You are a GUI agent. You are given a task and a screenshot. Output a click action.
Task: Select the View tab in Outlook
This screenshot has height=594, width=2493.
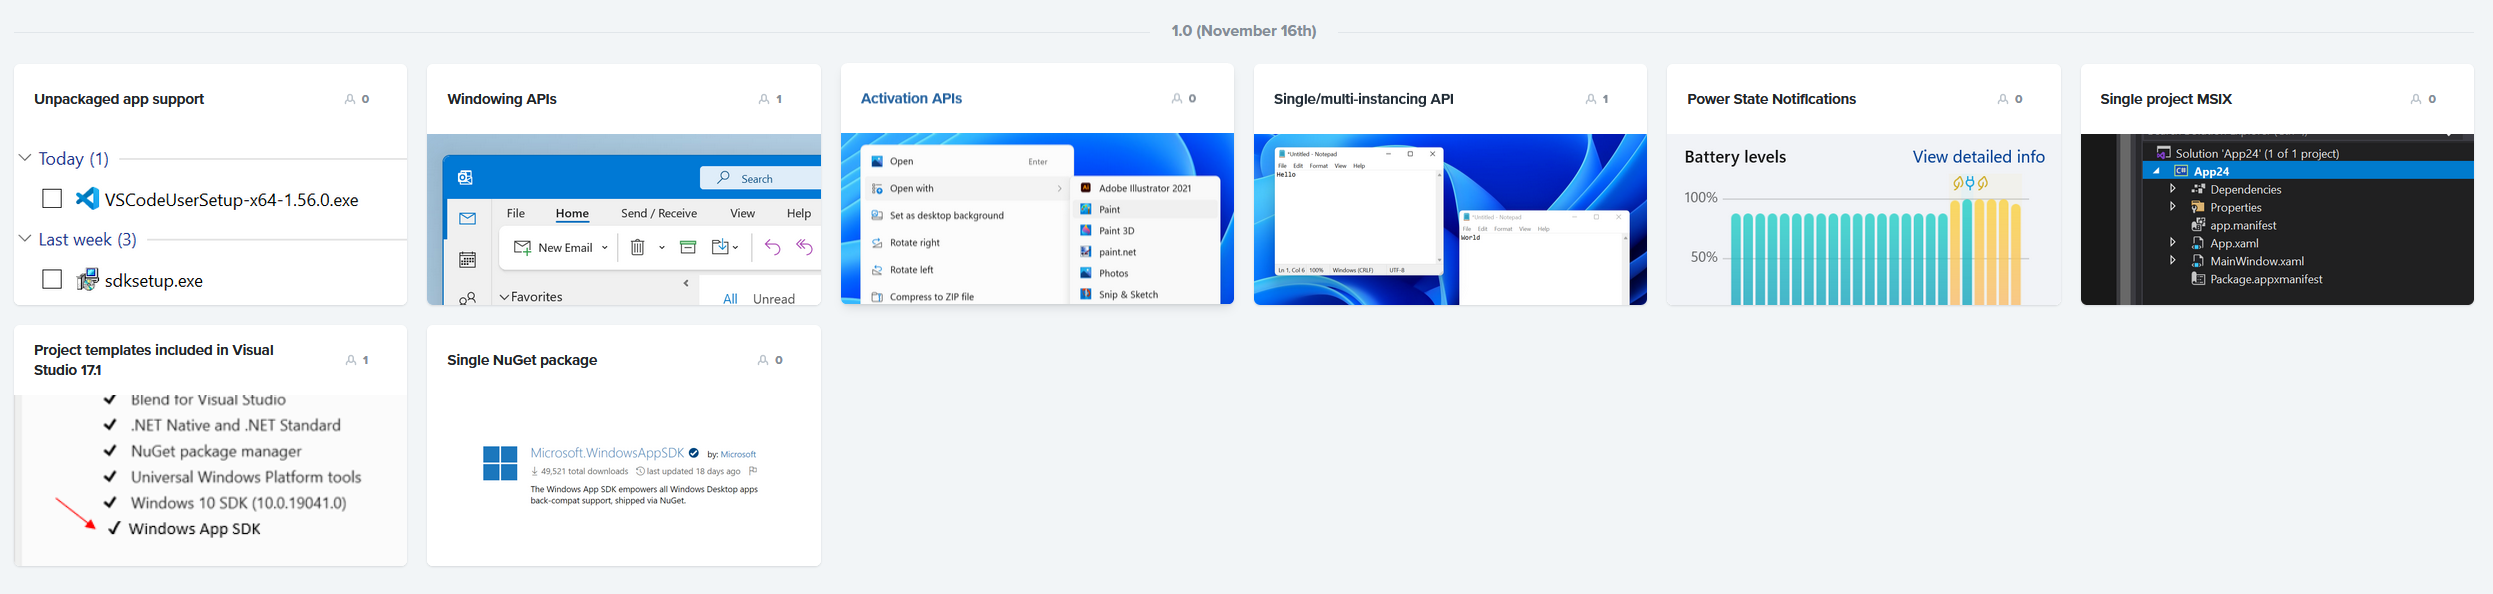[x=742, y=213]
